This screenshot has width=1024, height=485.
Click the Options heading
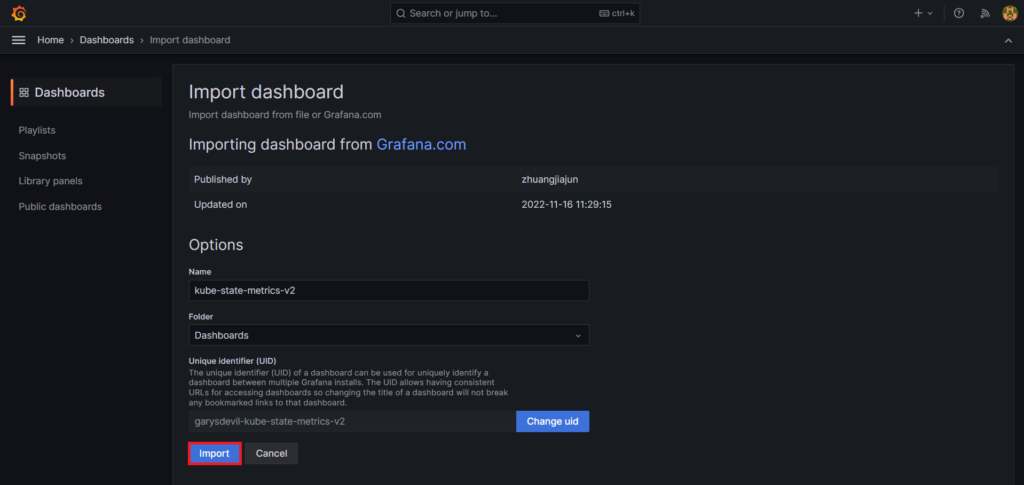point(216,245)
